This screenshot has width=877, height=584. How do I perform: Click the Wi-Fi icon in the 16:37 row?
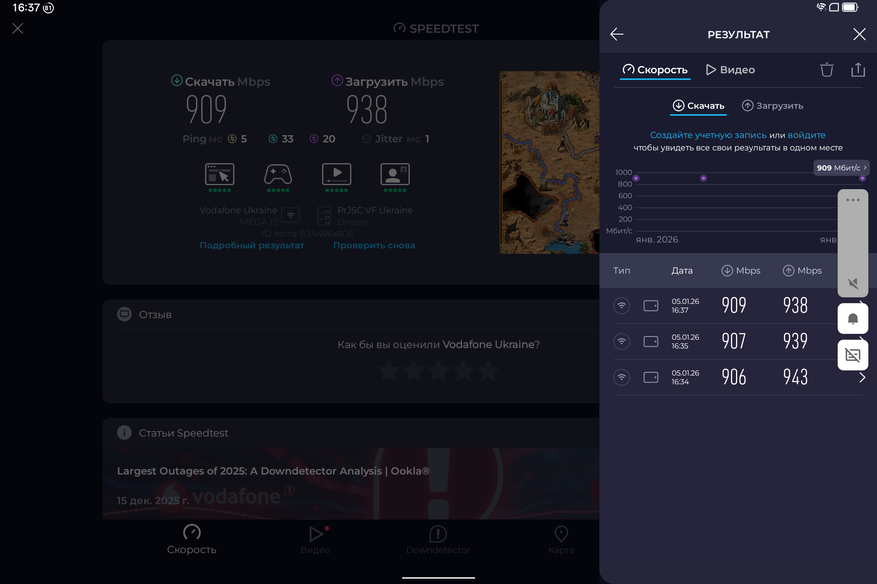[621, 306]
